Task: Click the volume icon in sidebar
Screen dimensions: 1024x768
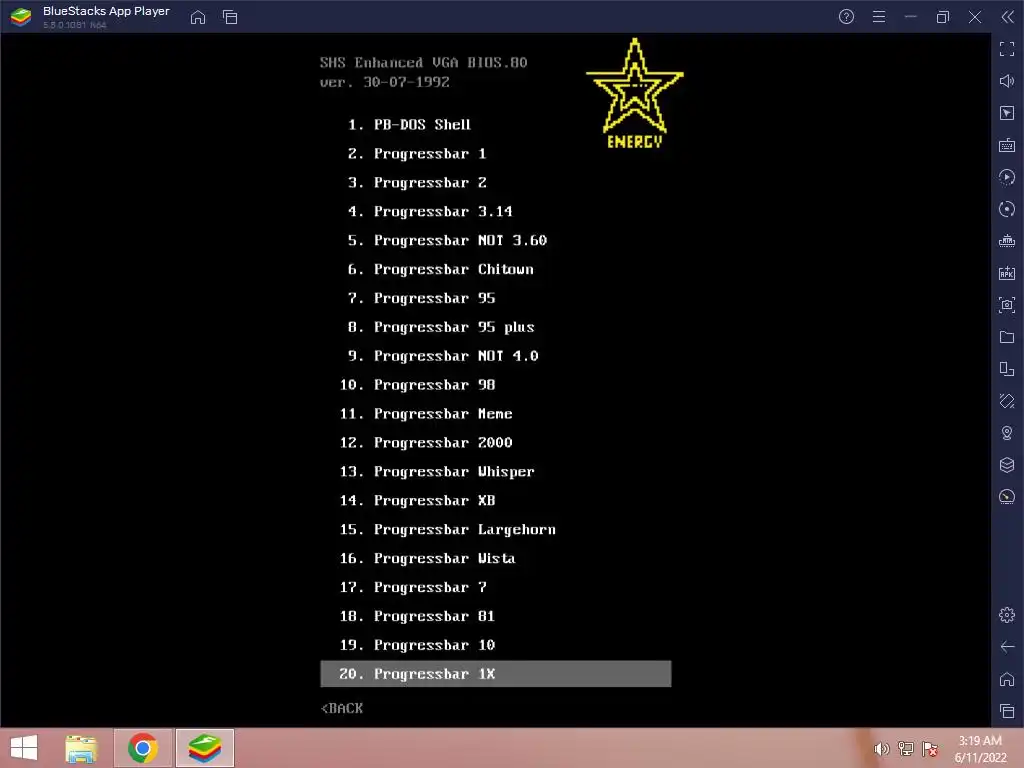Action: tap(1007, 81)
